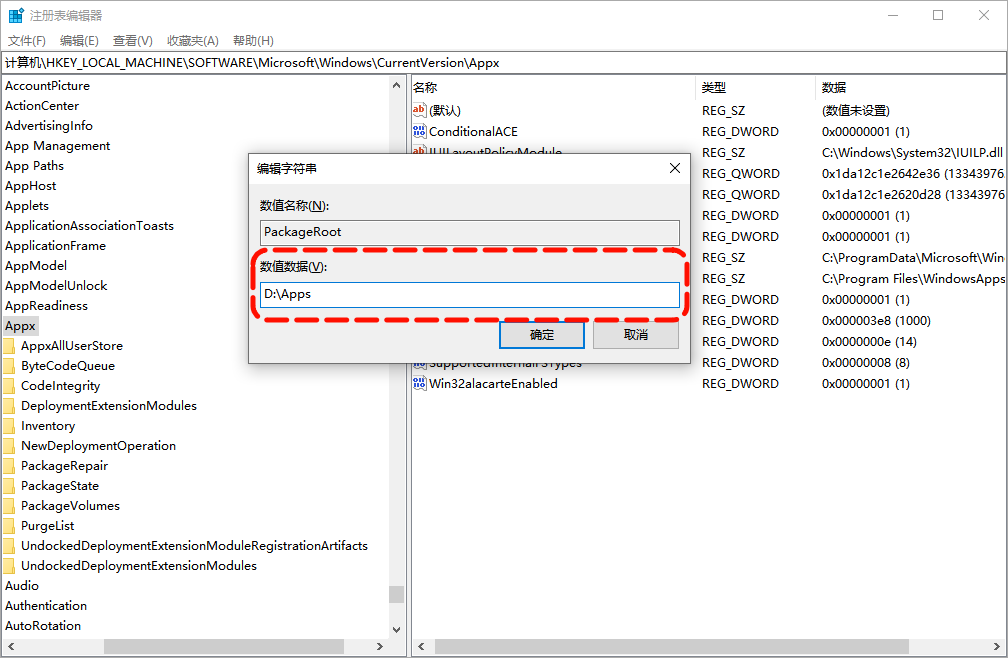
Task: Click the 数值数据 field containing D:\Apps
Action: pos(469,294)
